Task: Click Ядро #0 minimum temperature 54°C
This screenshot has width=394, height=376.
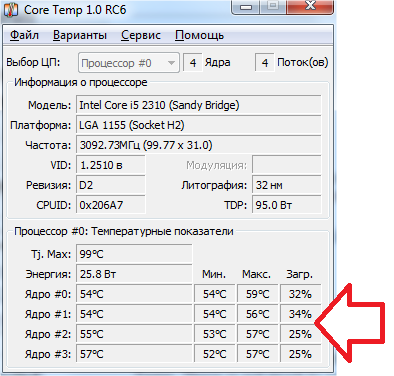Action: (x=215, y=294)
